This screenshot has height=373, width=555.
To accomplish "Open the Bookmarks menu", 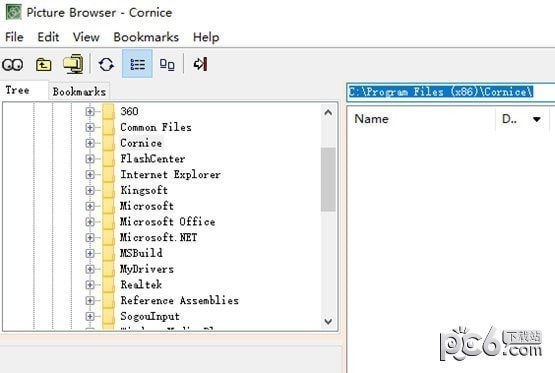I will [x=146, y=37].
